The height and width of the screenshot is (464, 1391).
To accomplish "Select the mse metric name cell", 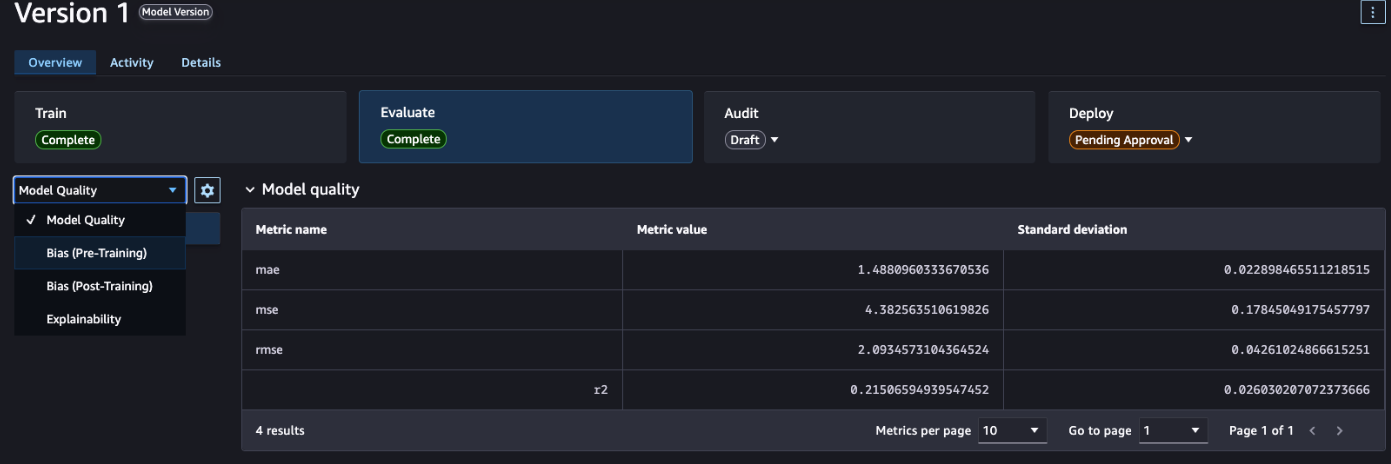I will pyautogui.click(x=432, y=310).
